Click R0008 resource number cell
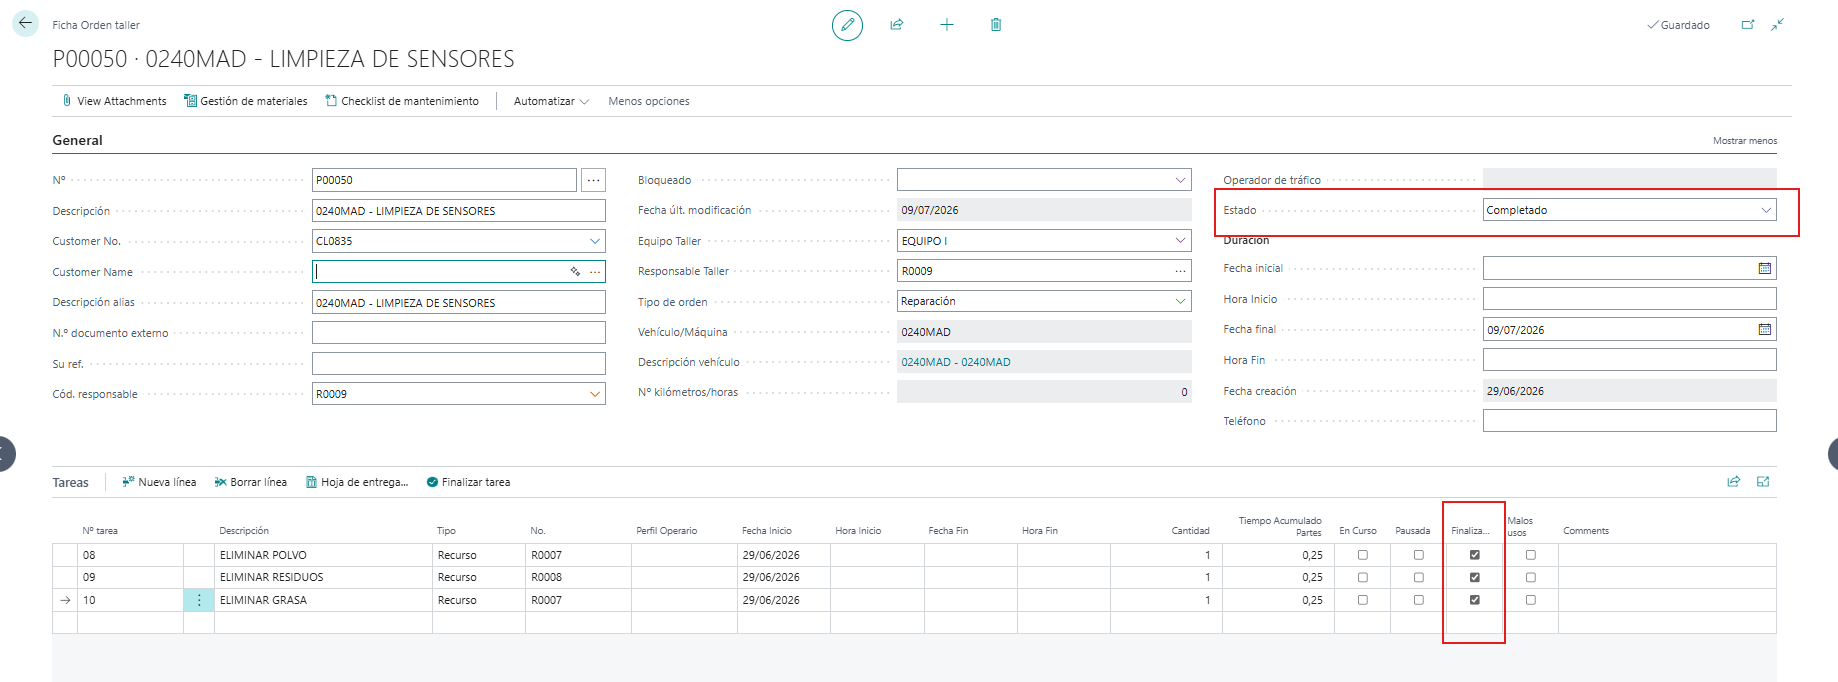The image size is (1838, 682). (x=578, y=577)
